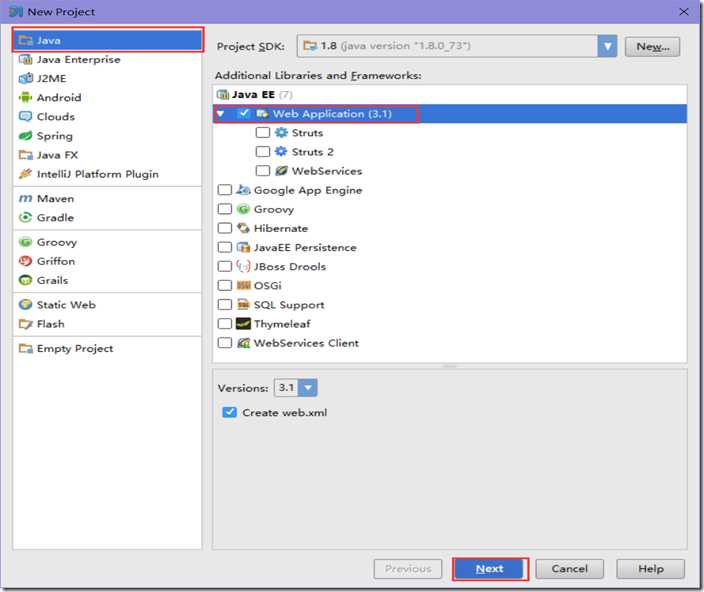Check the OSGi checkbox

[x=224, y=285]
